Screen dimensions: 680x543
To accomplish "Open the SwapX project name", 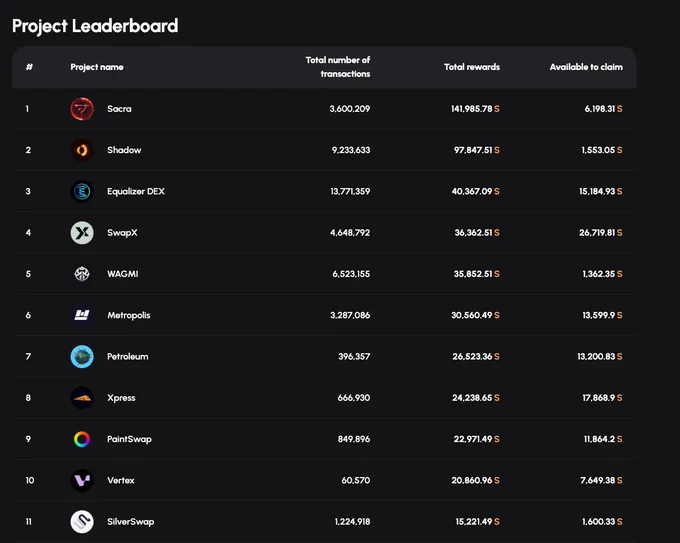I will [x=122, y=233].
